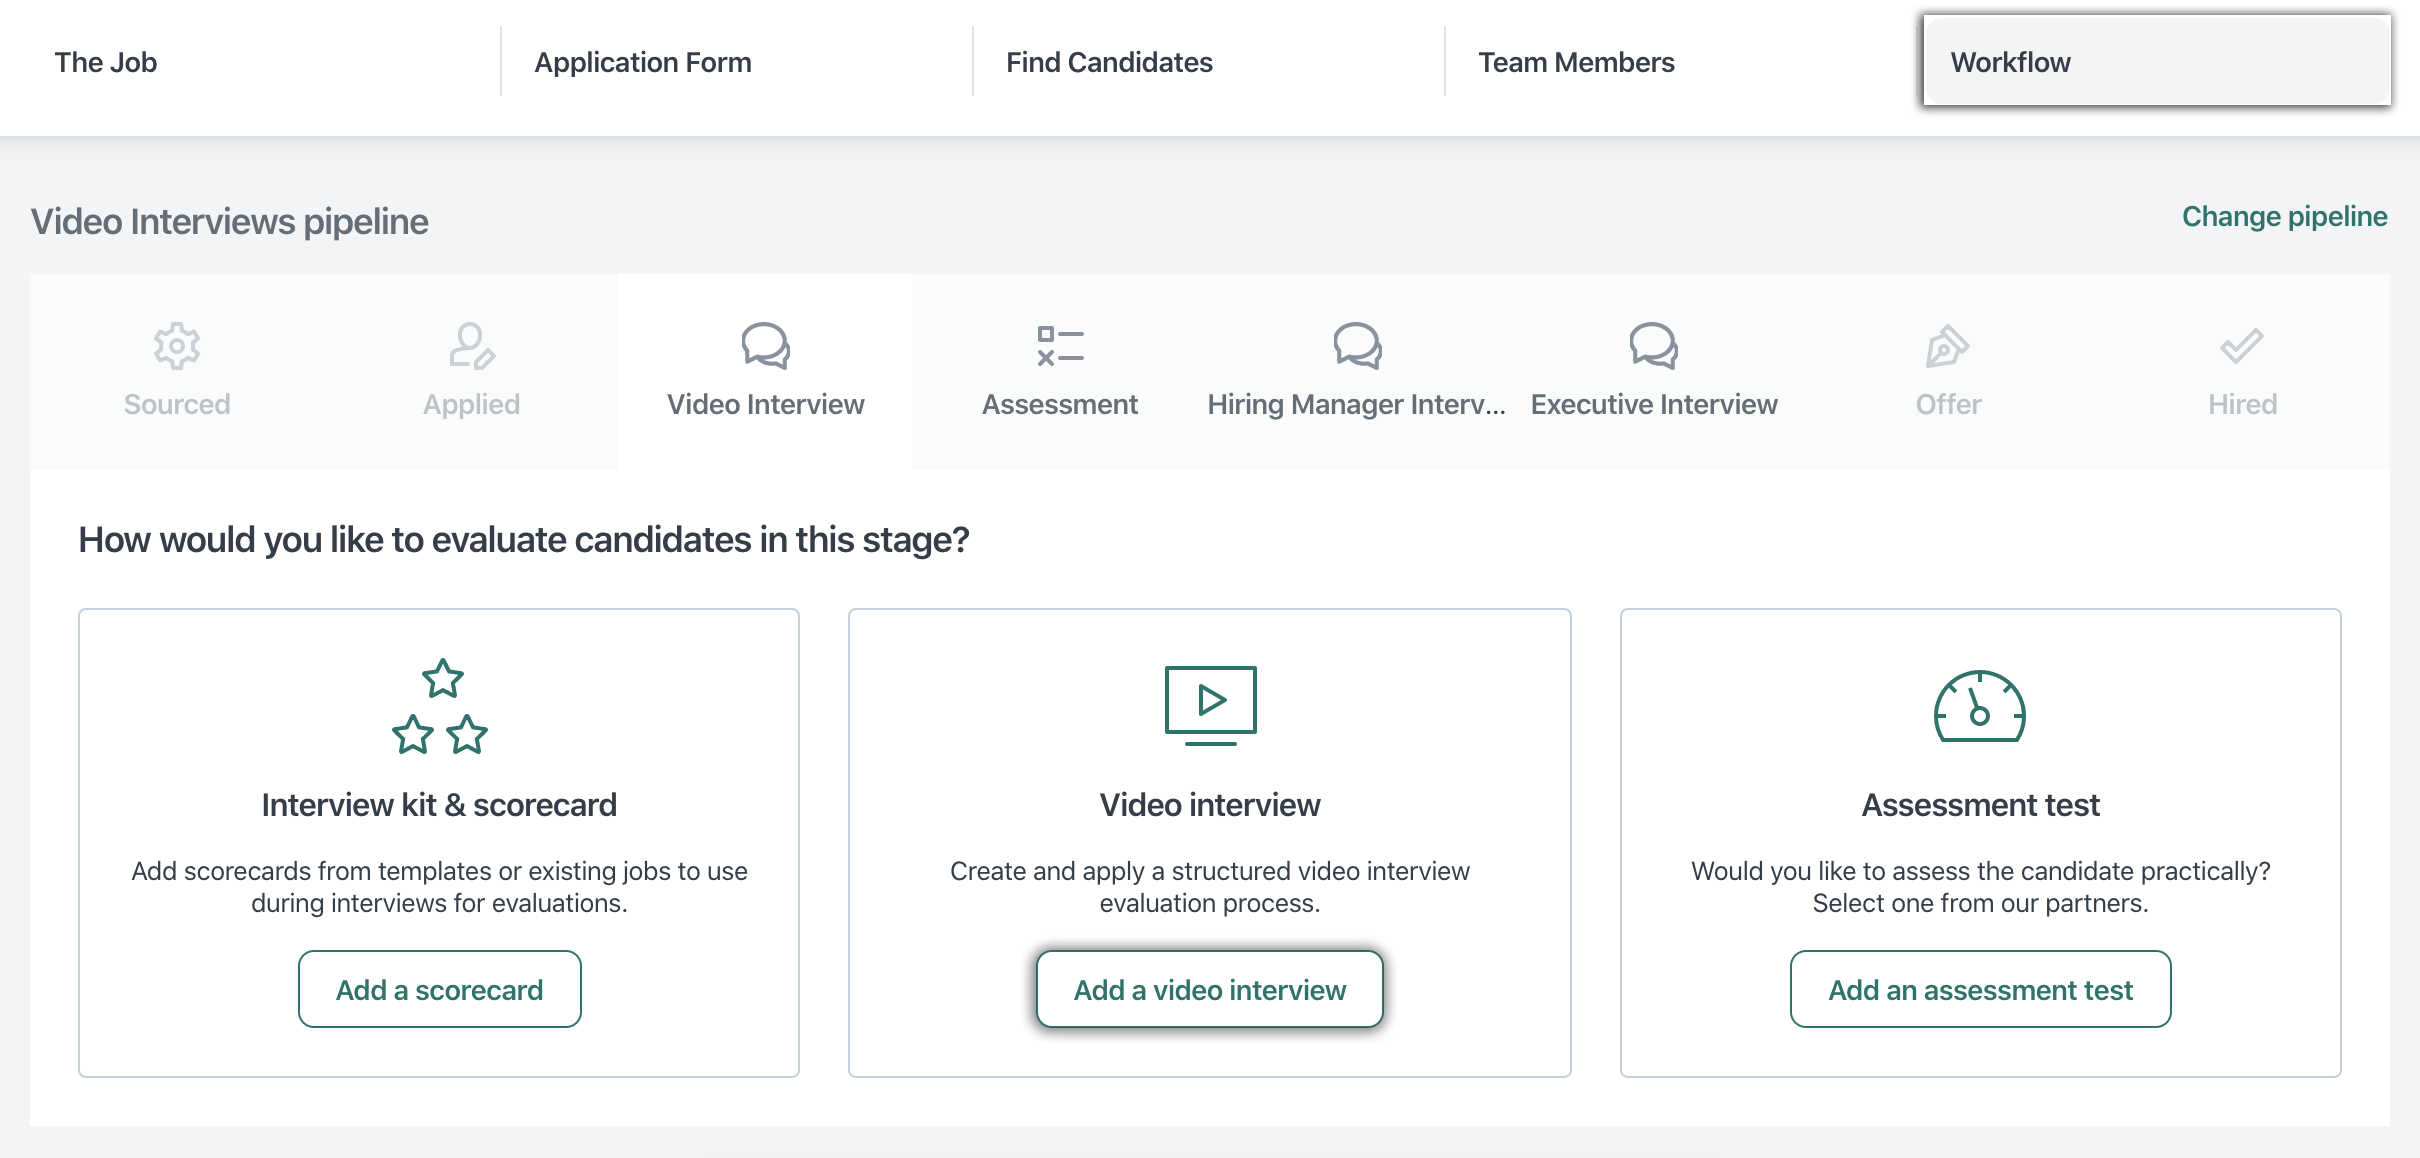Click the Sourced stage gear icon
Viewport: 2420px width, 1158px height.
pos(177,346)
